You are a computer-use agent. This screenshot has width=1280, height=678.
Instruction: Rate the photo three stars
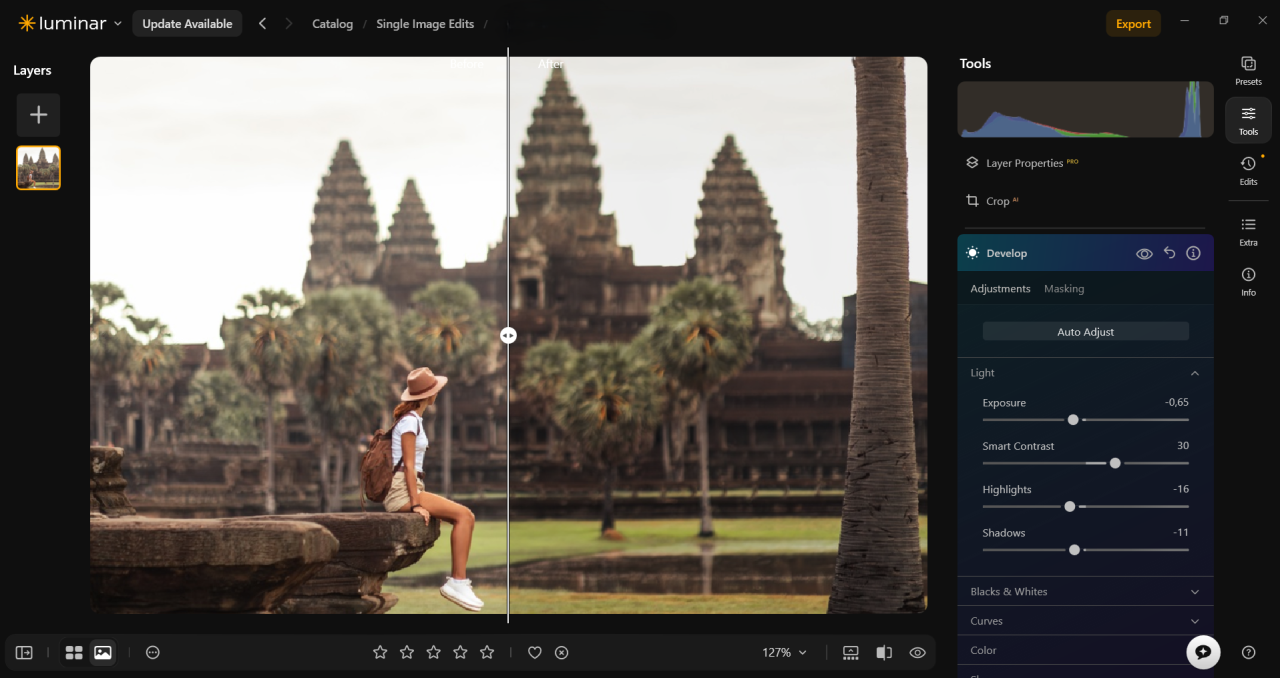click(x=433, y=652)
